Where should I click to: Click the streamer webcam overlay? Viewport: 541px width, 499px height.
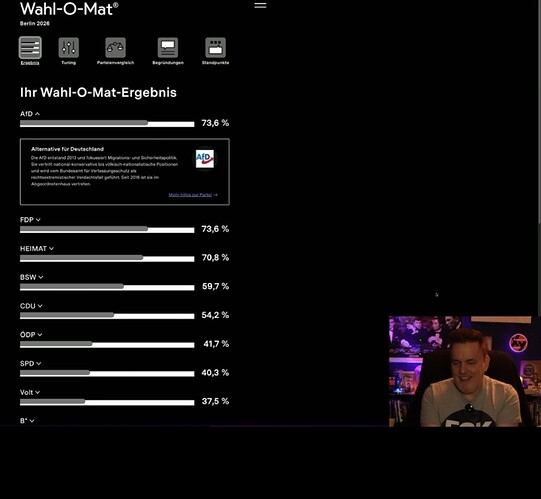coord(465,371)
